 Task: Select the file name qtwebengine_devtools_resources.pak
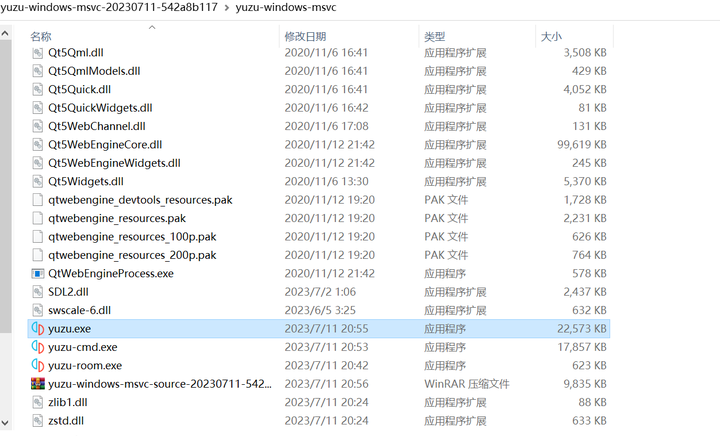[x=140, y=200]
